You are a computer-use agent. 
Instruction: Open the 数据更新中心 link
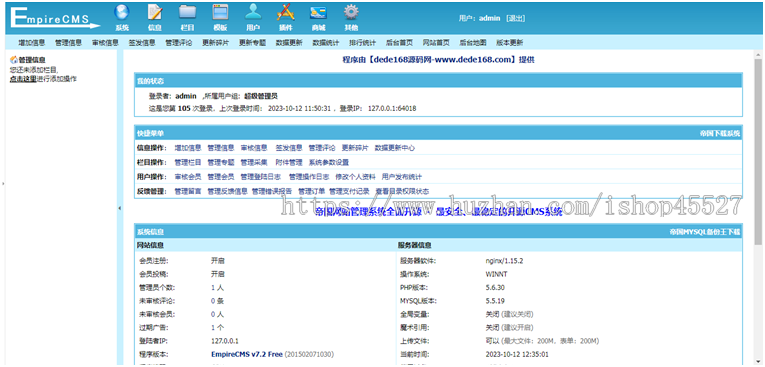pos(395,147)
